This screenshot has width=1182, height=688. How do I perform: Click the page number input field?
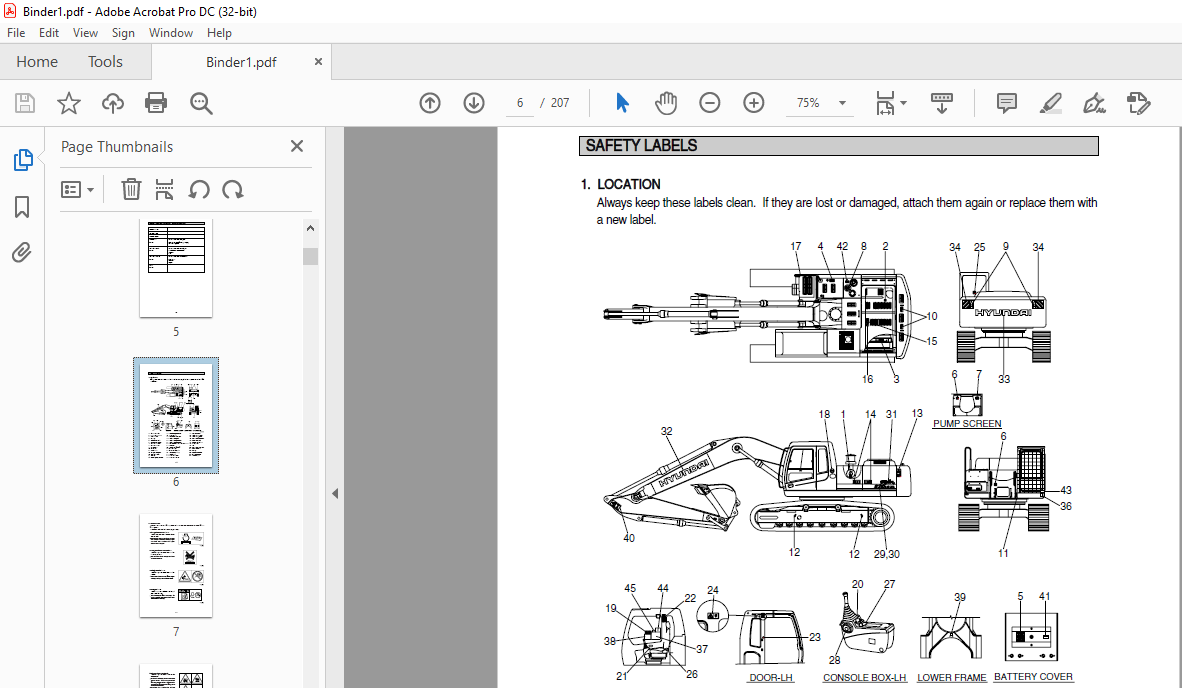[x=519, y=103]
